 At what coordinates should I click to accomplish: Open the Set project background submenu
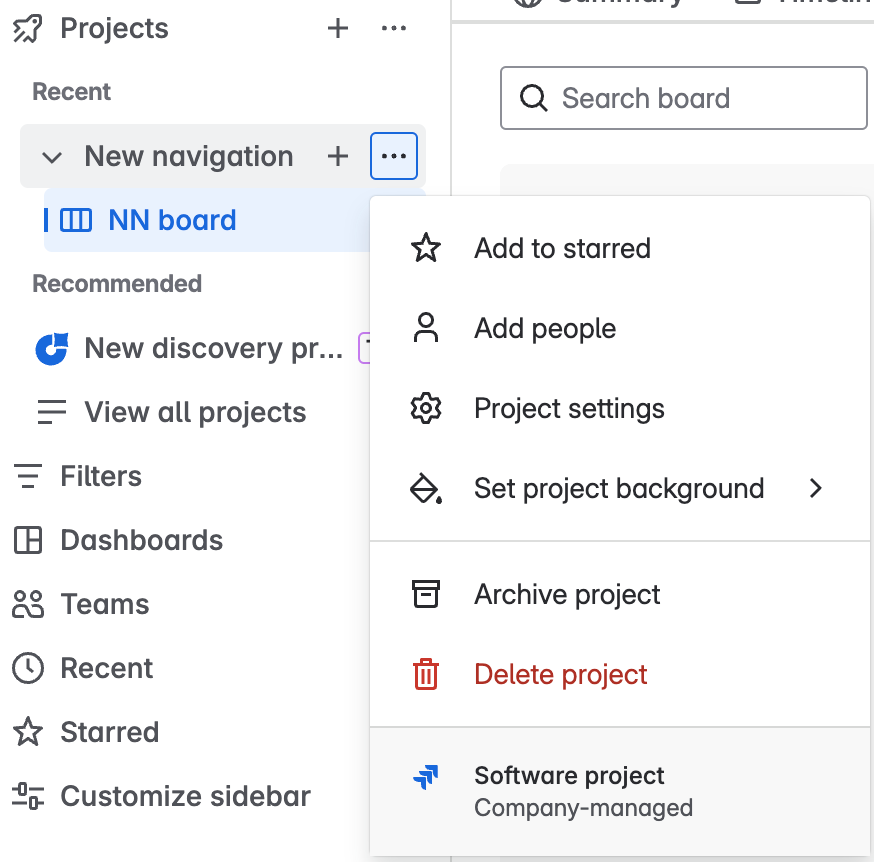click(x=618, y=489)
